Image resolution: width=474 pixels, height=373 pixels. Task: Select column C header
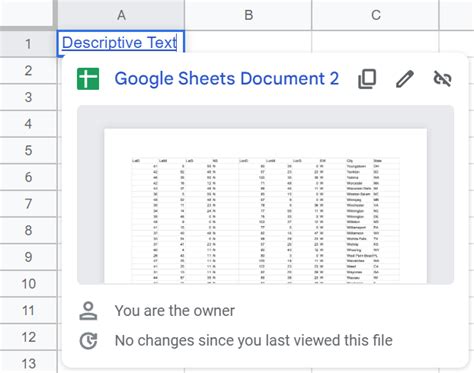click(x=376, y=15)
